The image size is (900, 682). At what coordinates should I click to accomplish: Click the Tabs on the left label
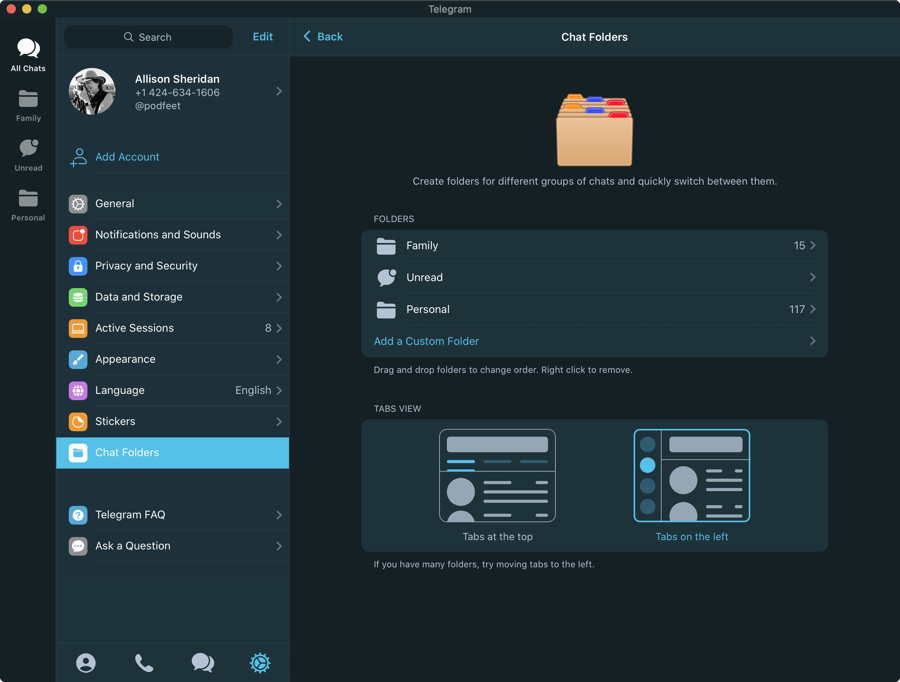[x=692, y=537]
